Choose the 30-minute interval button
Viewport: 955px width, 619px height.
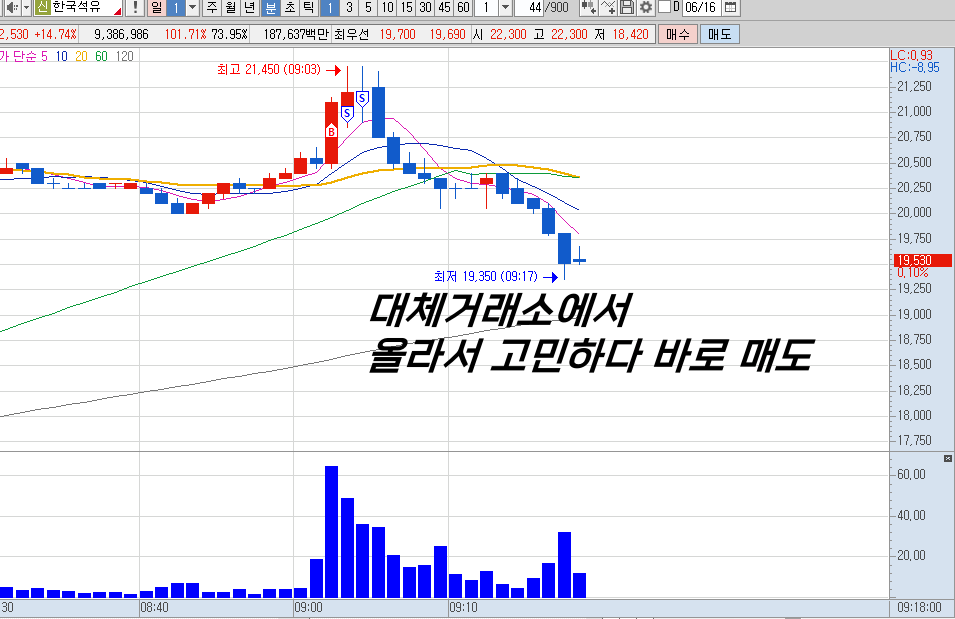(425, 7)
